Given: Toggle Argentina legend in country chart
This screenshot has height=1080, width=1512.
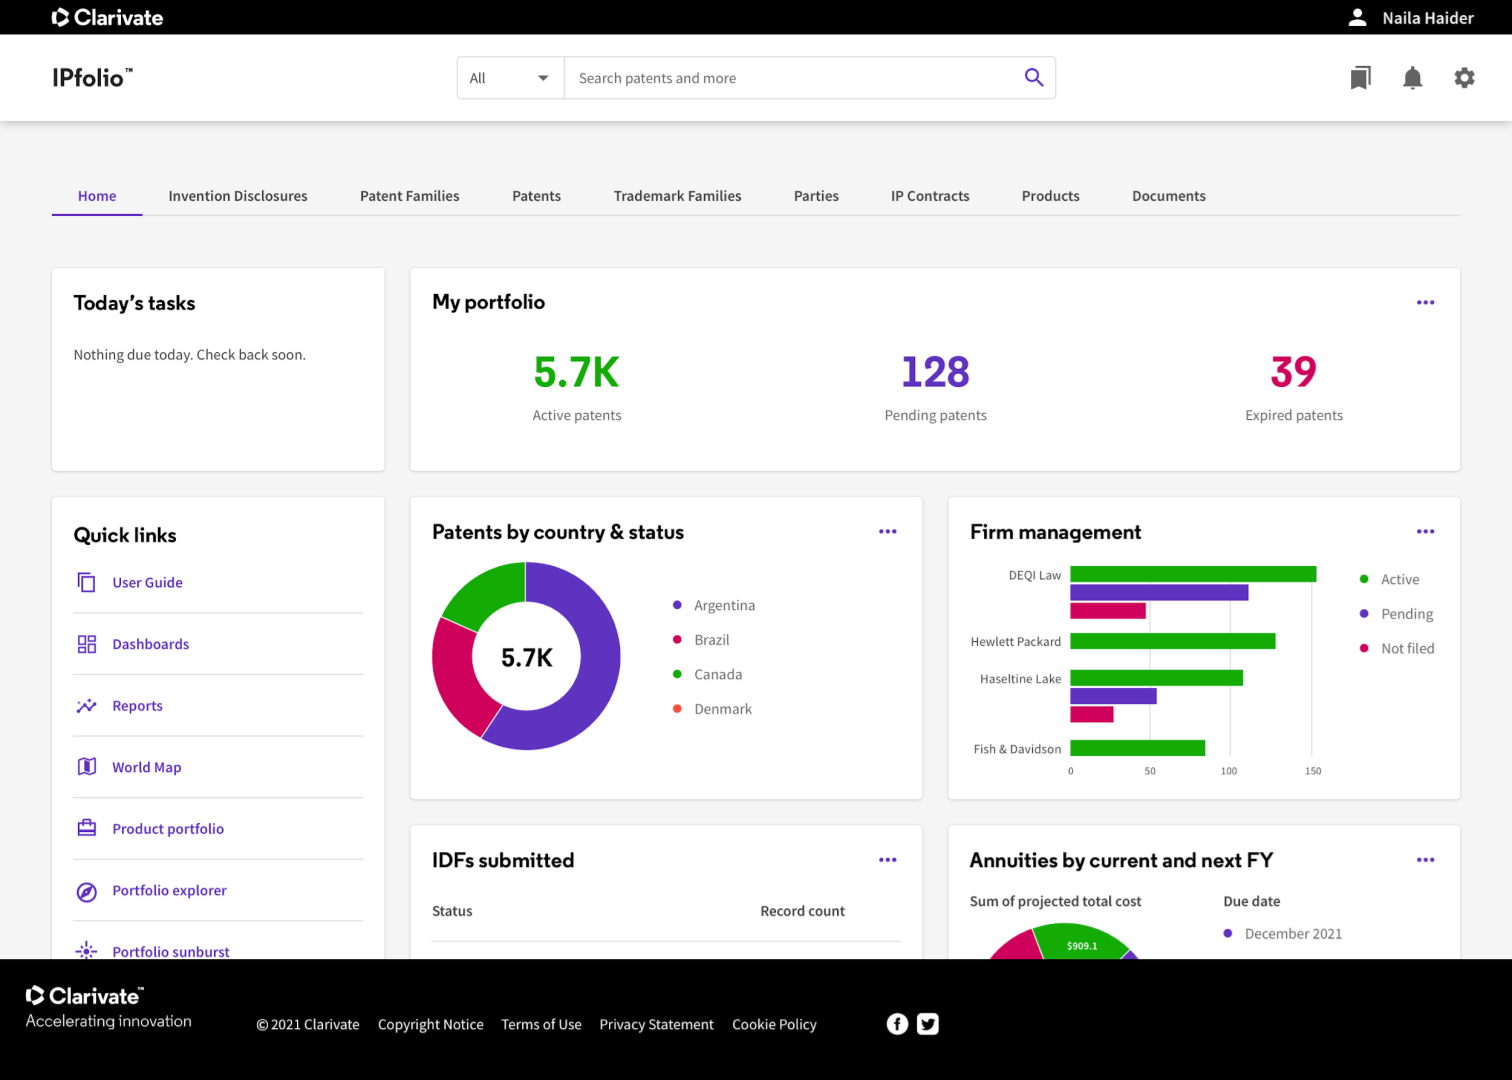Looking at the screenshot, I should click(723, 606).
